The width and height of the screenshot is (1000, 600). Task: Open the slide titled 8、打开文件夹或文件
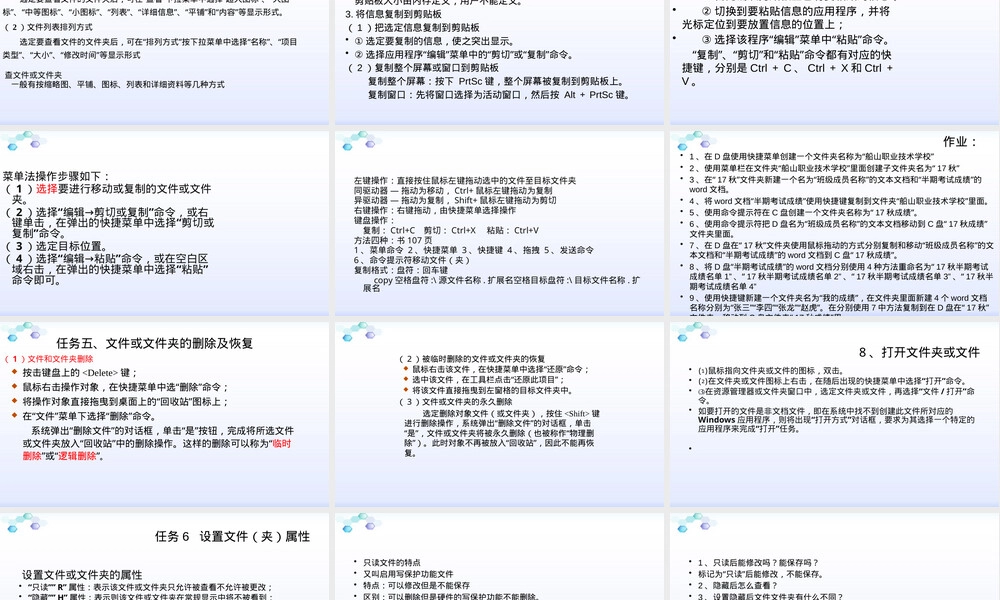pos(835,414)
